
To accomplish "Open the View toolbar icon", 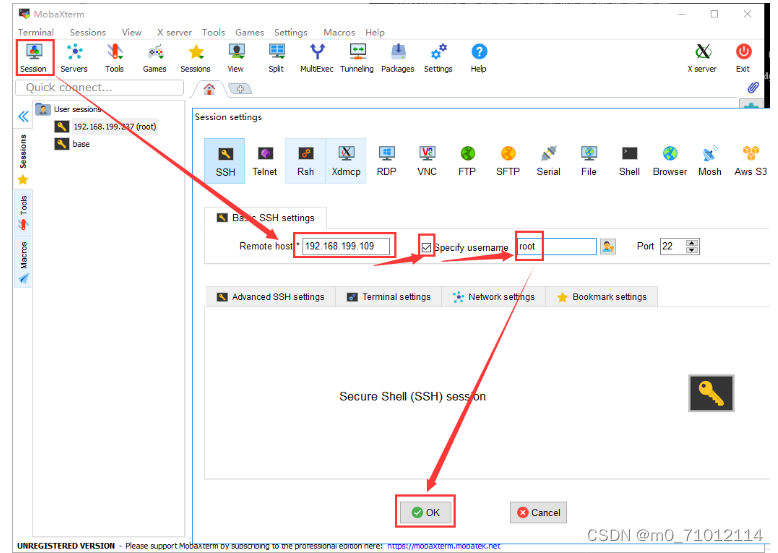I will [236, 58].
